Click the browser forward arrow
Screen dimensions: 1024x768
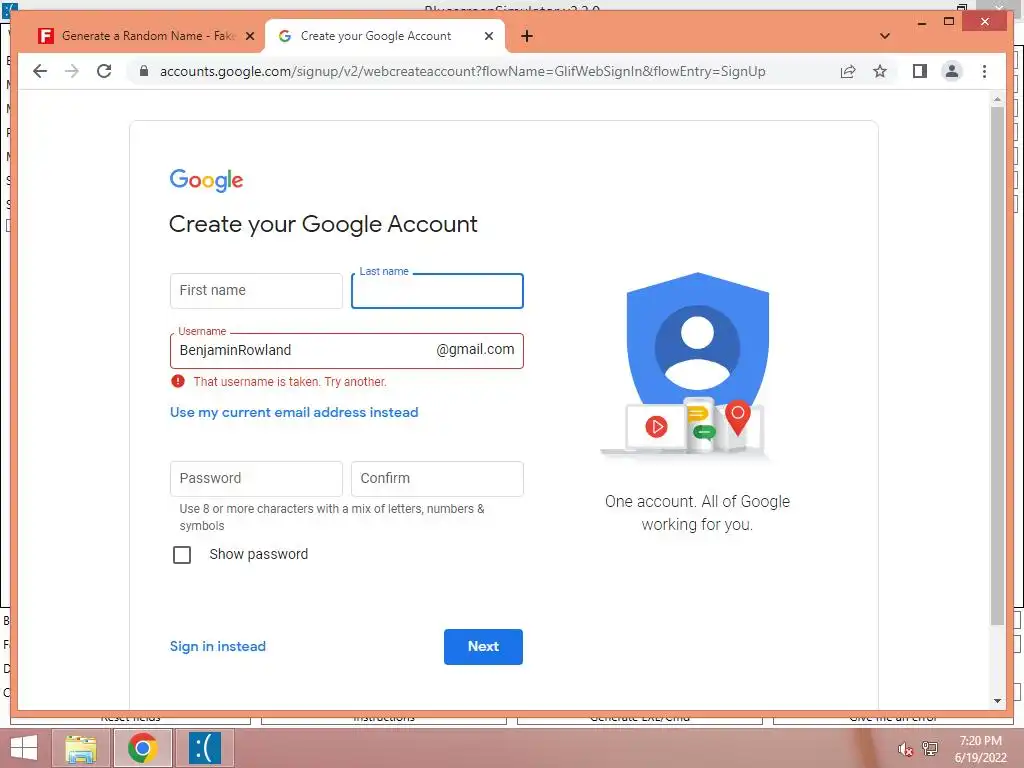(72, 71)
